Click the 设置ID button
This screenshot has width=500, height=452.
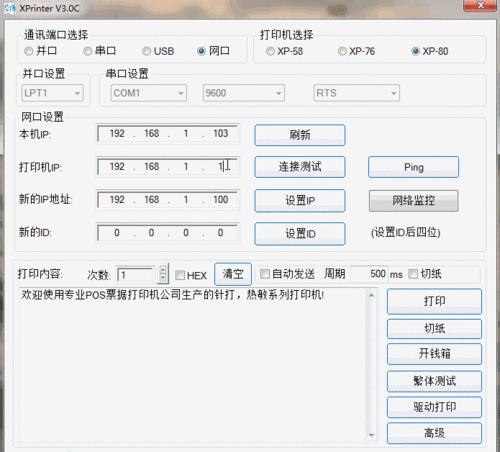[300, 234]
